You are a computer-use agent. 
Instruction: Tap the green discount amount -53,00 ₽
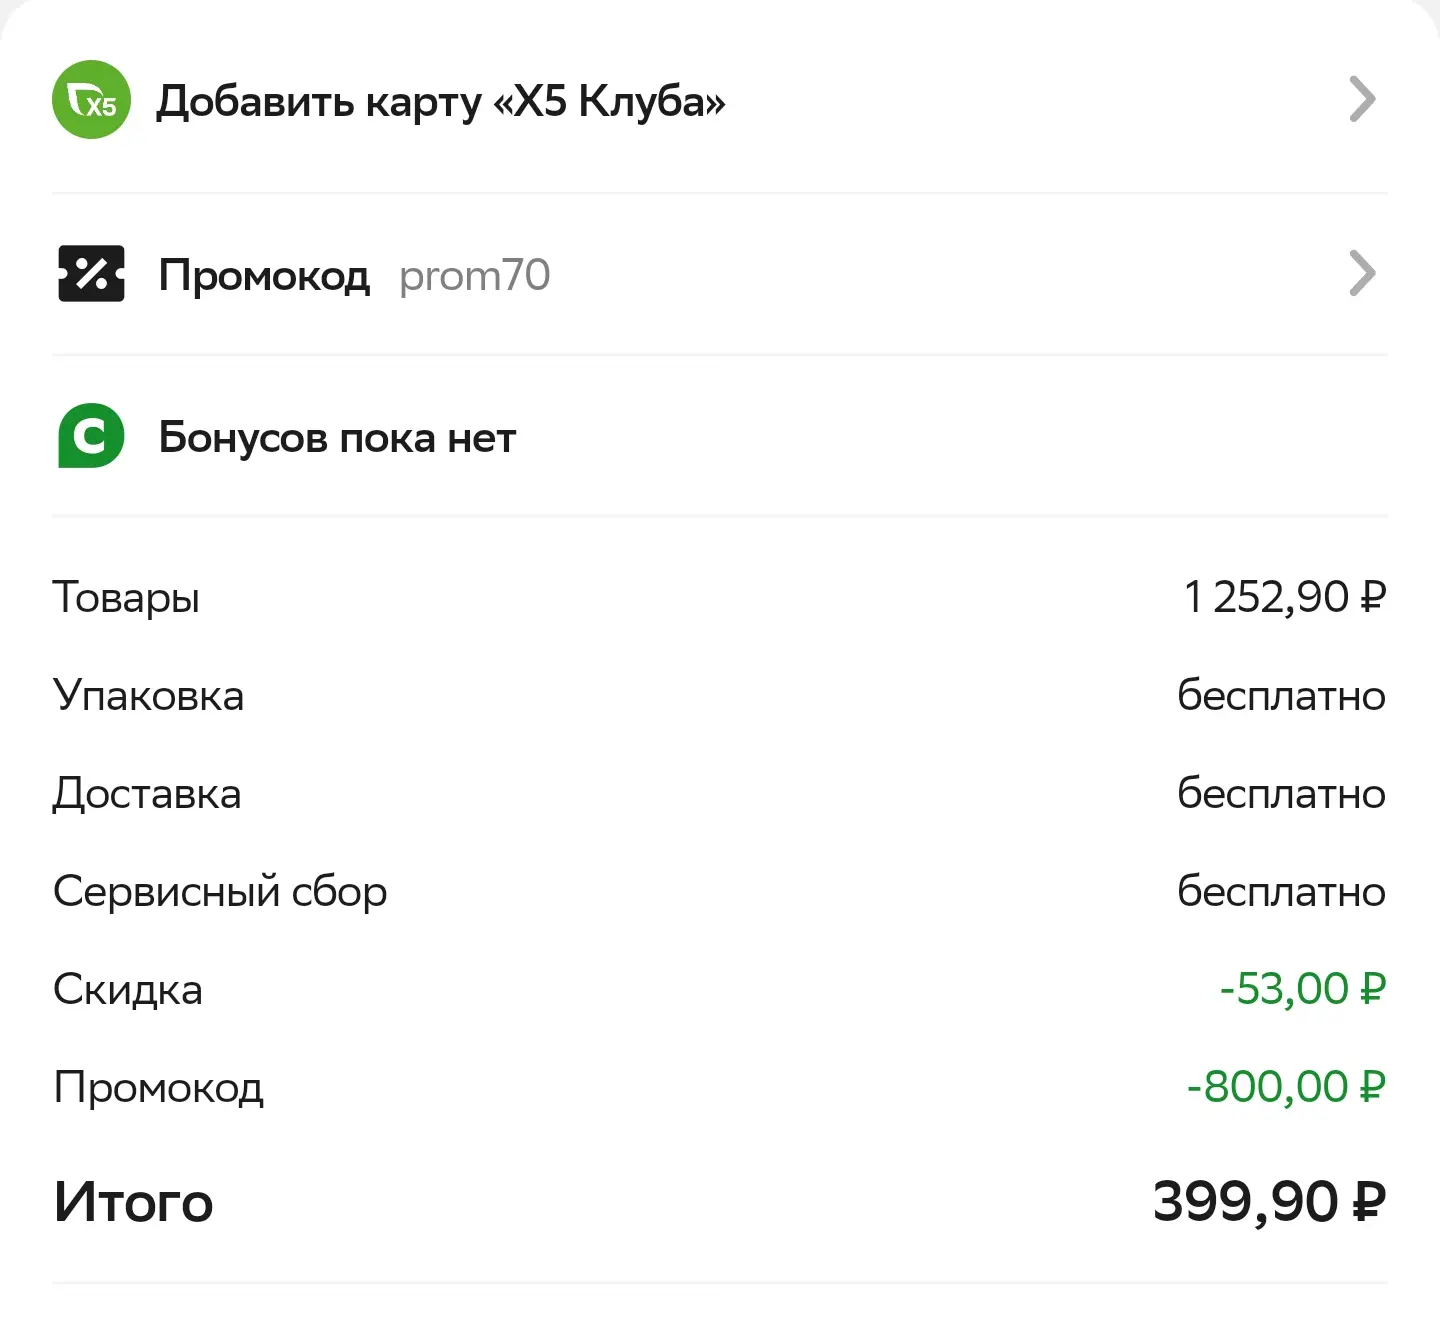pyautogui.click(x=1303, y=989)
